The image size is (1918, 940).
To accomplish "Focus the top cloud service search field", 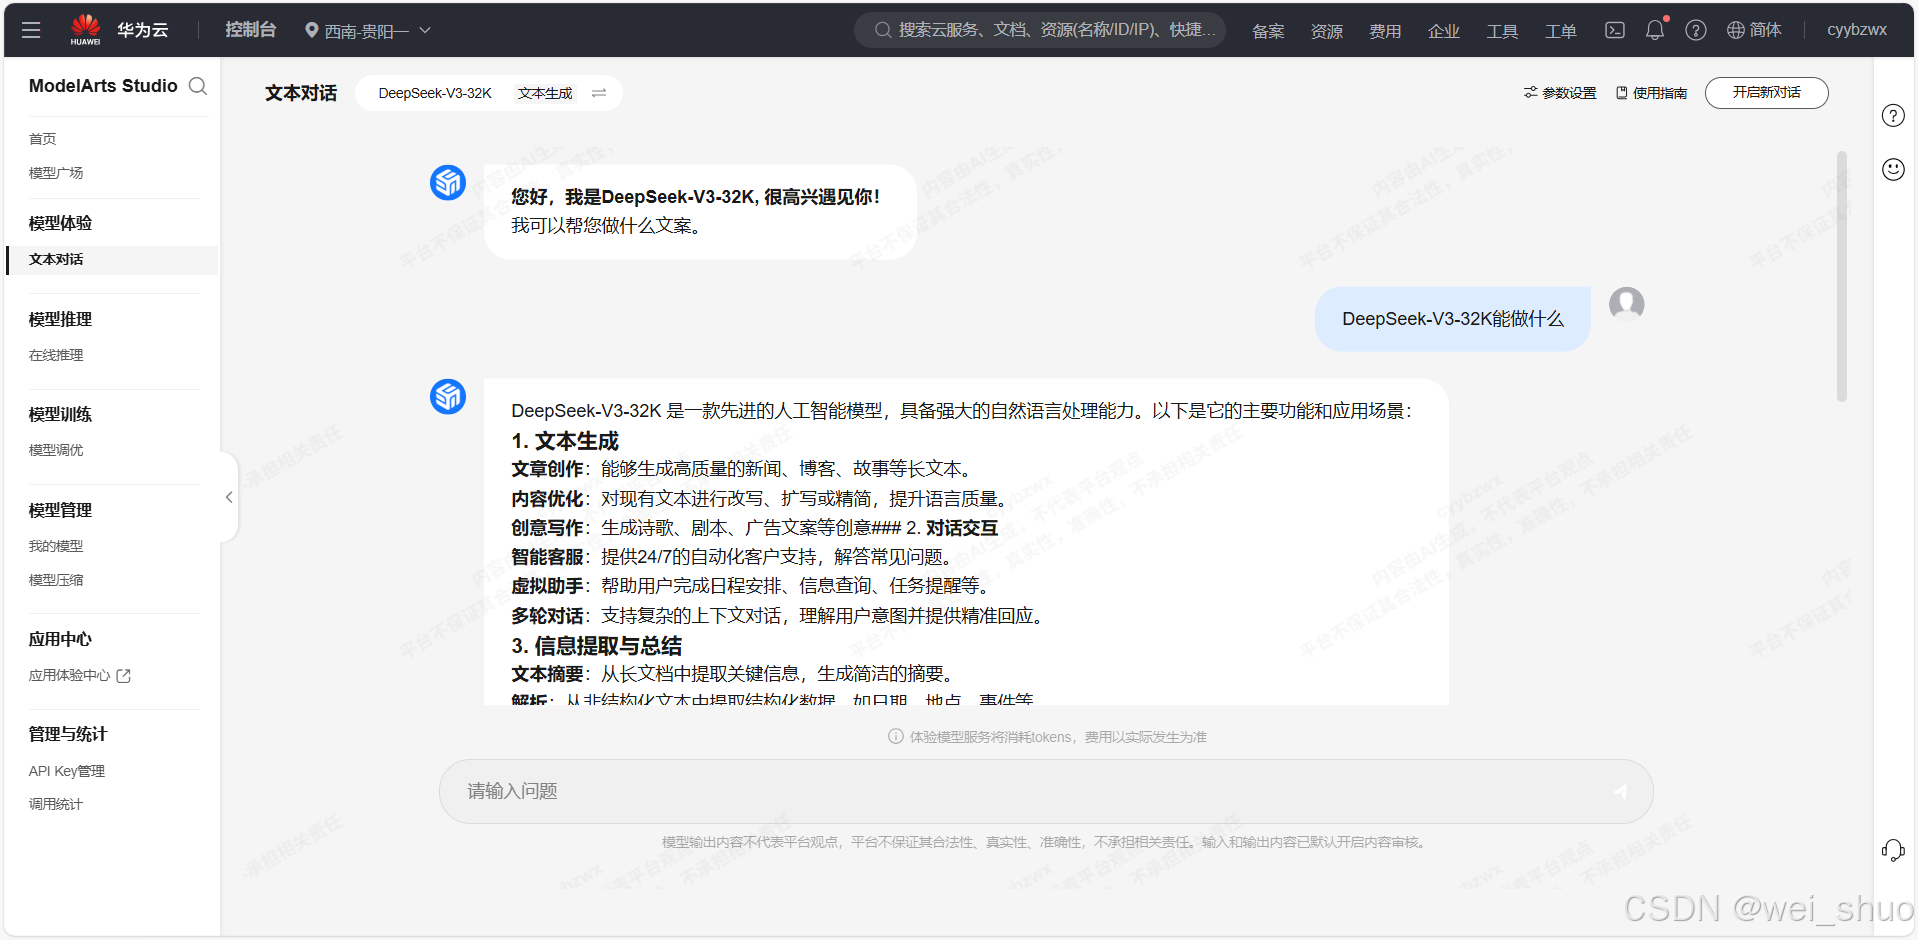I will (1040, 30).
